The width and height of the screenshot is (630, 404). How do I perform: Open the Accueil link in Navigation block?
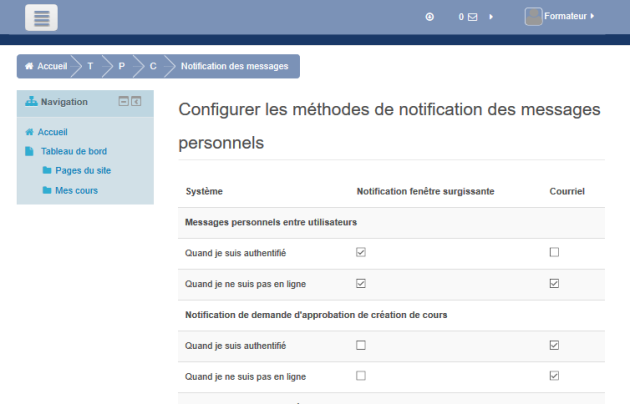[52, 132]
